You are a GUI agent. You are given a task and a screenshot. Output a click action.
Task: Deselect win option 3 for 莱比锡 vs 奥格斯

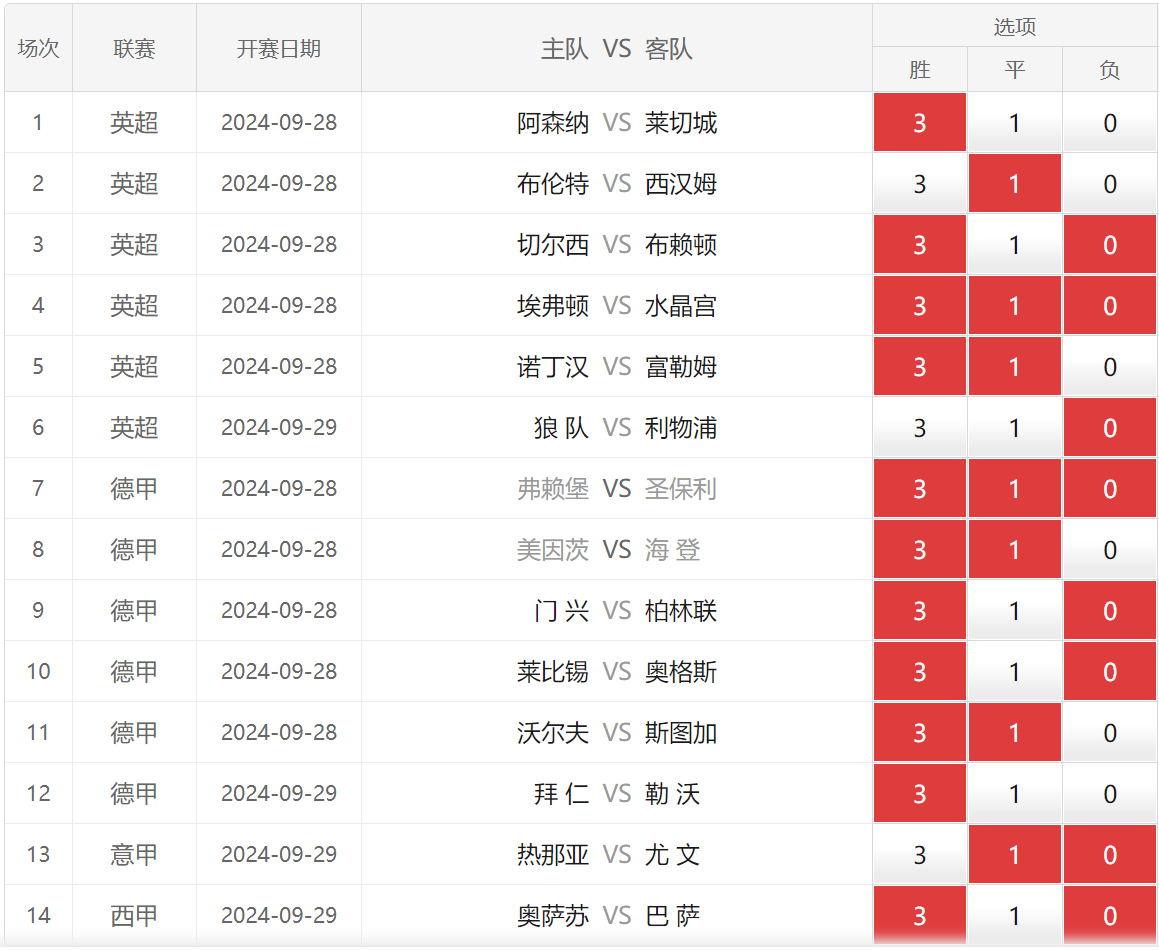(920, 672)
